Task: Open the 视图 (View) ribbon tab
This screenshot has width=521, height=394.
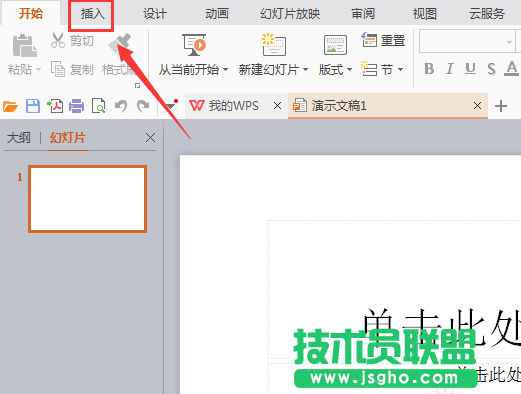Action: tap(425, 14)
